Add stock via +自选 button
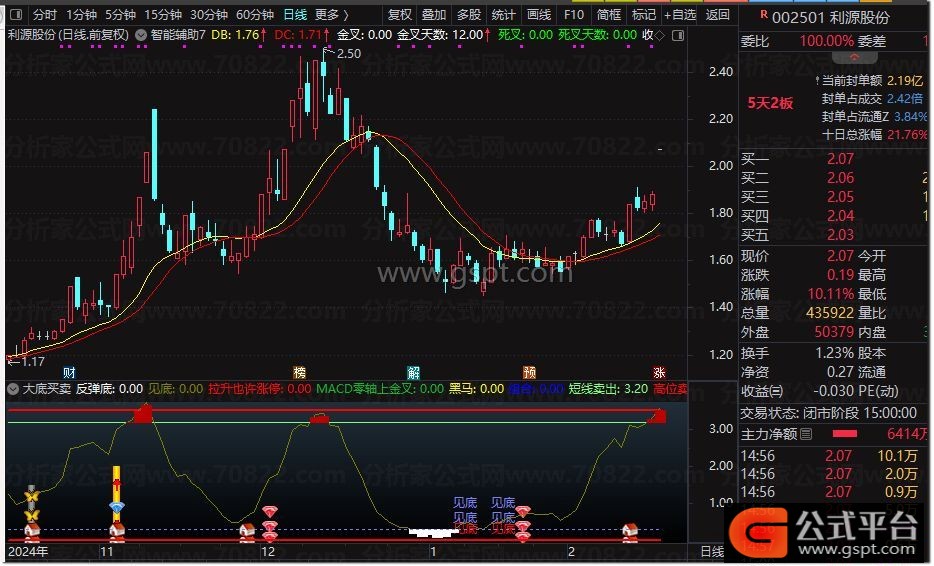 click(x=680, y=14)
